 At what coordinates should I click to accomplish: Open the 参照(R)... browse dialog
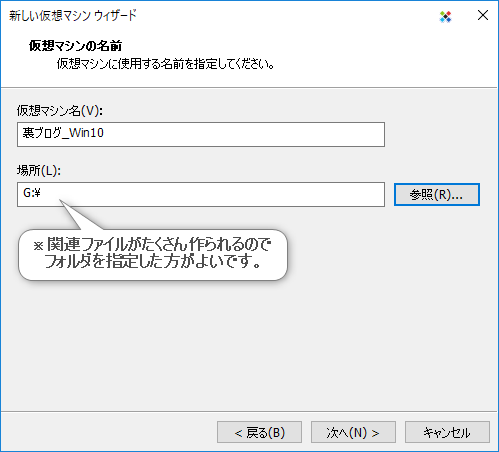coord(437,194)
